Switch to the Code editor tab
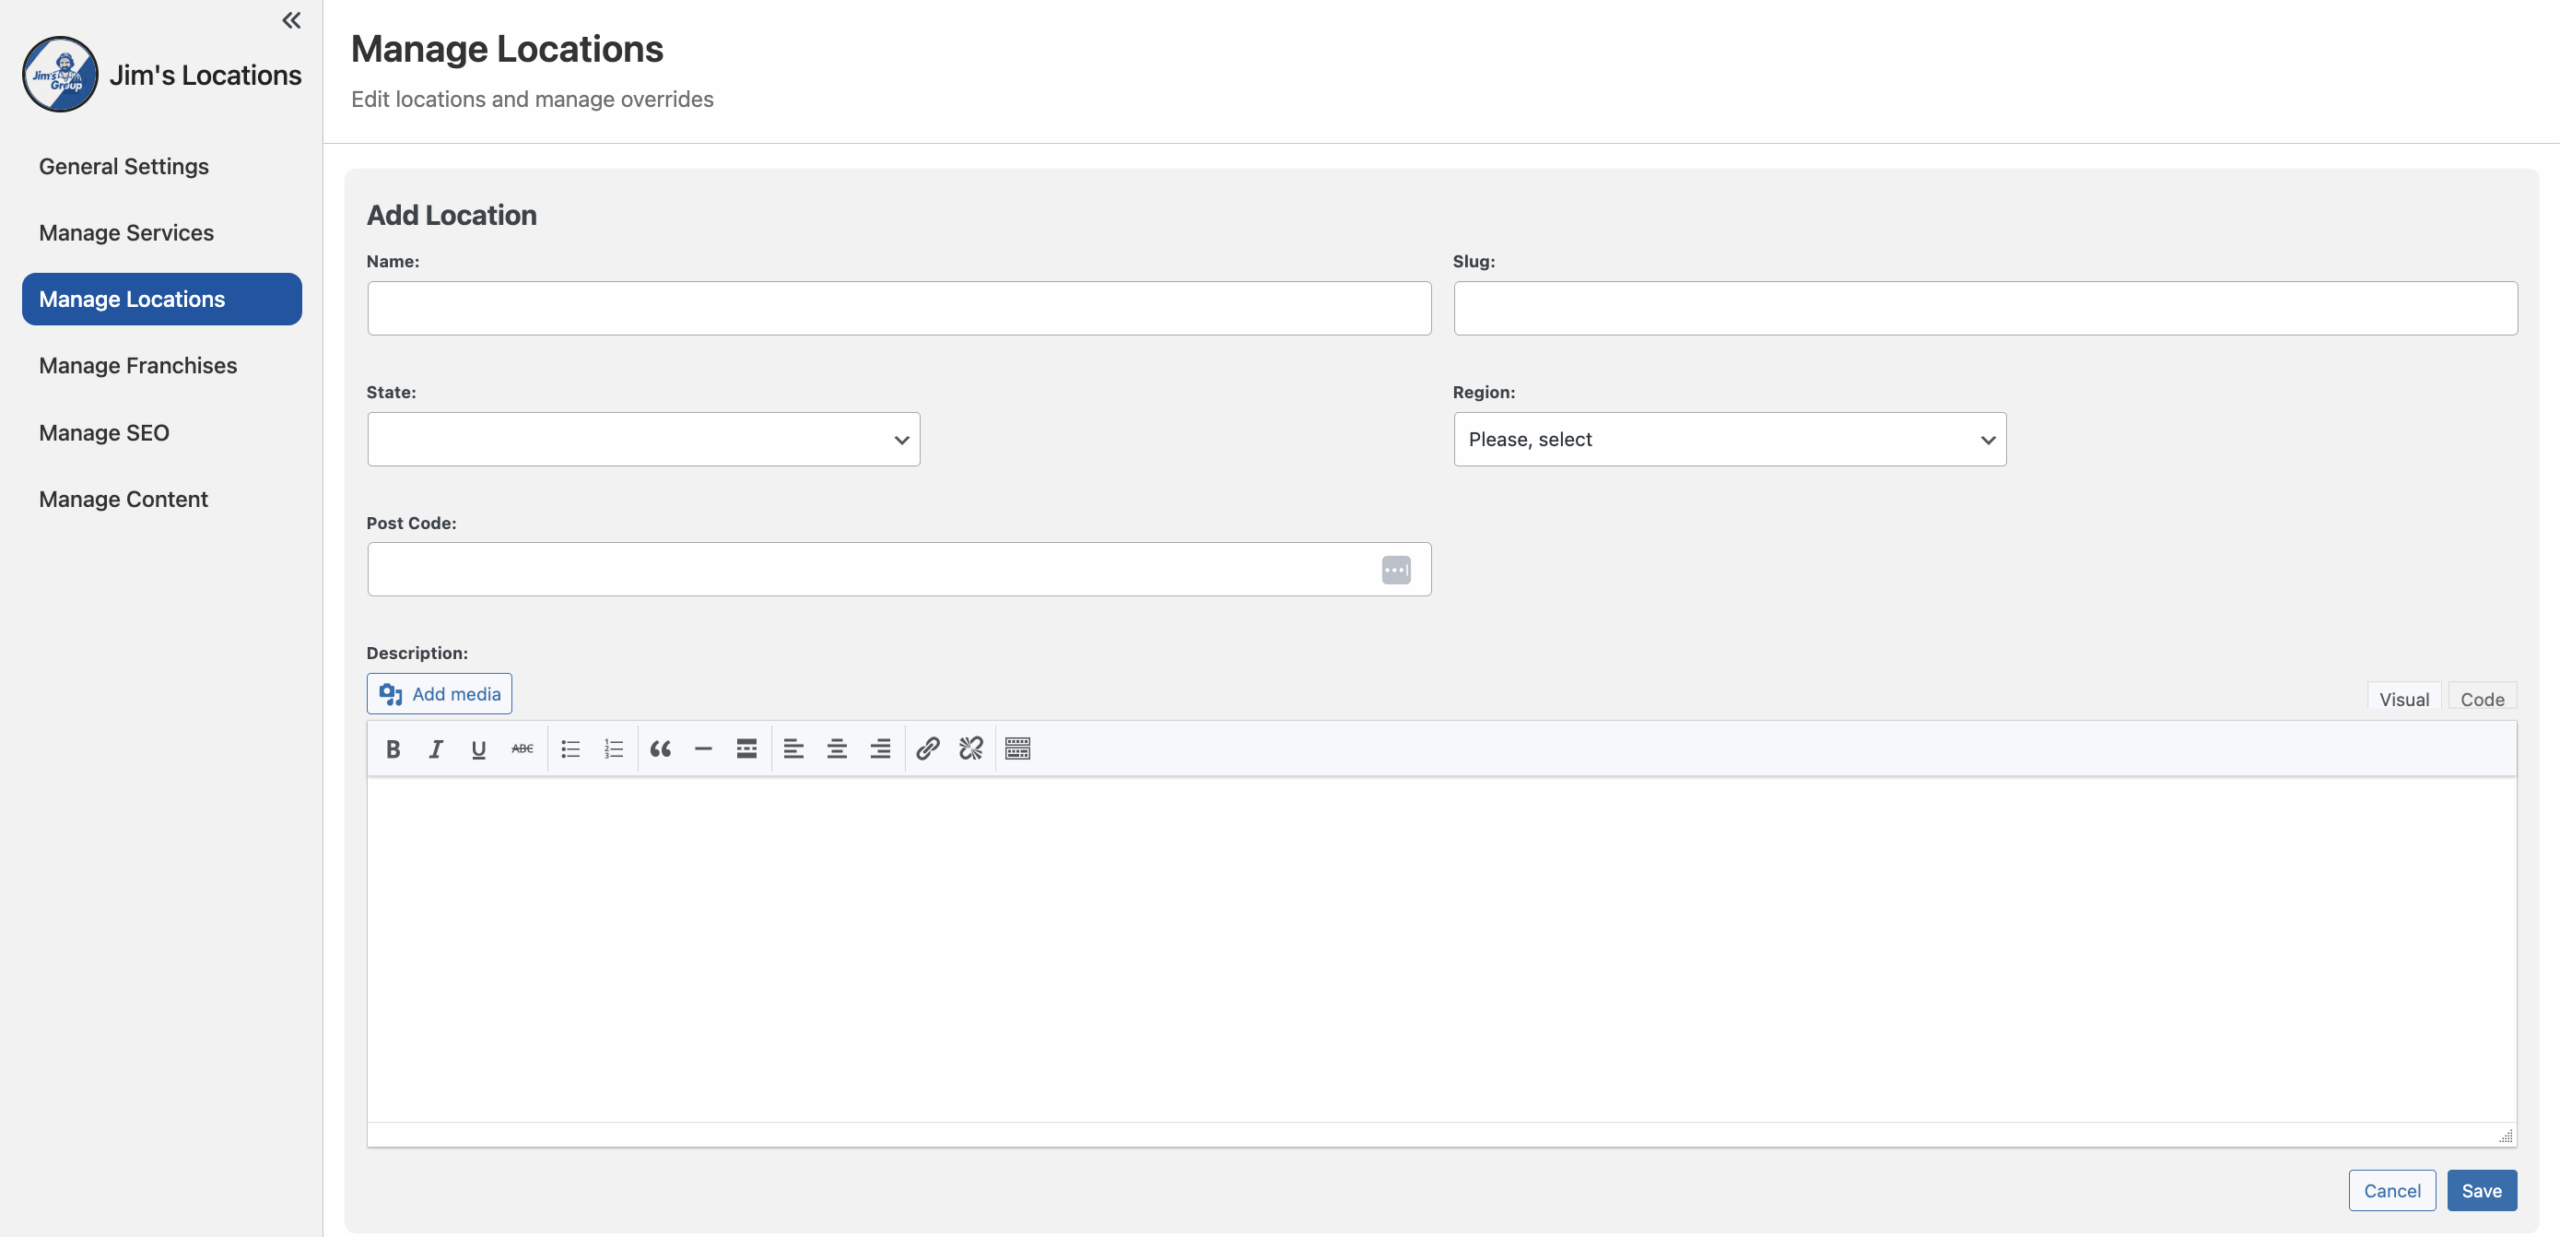 pyautogui.click(x=2481, y=699)
